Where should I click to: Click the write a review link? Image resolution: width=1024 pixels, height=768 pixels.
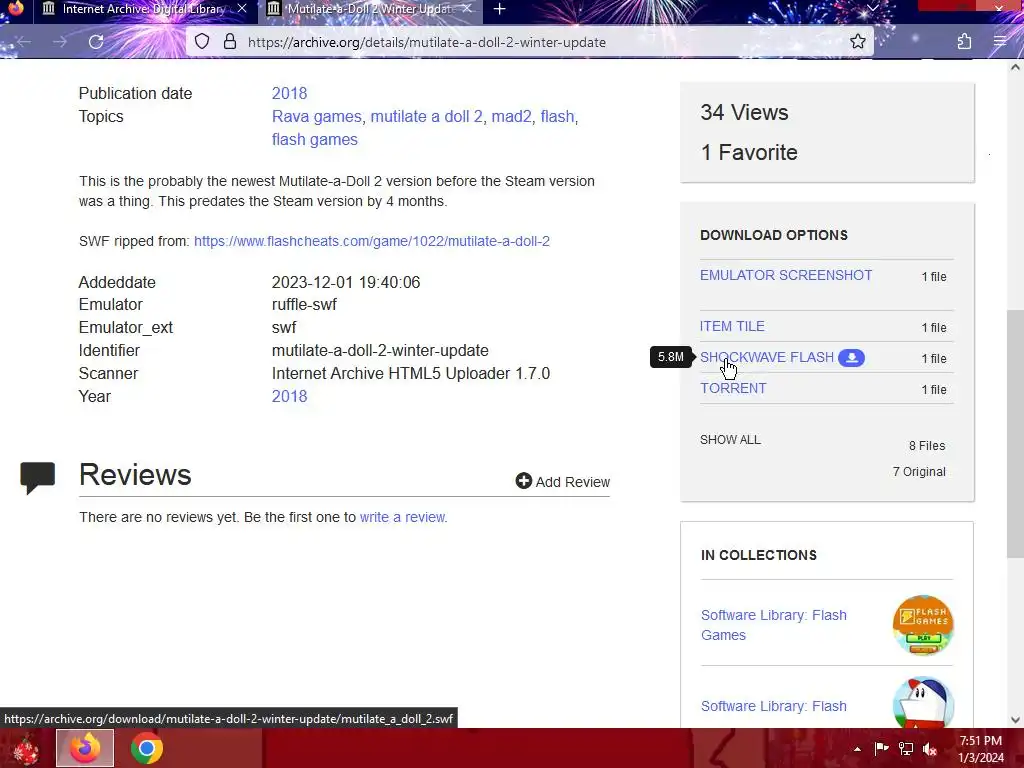point(402,517)
